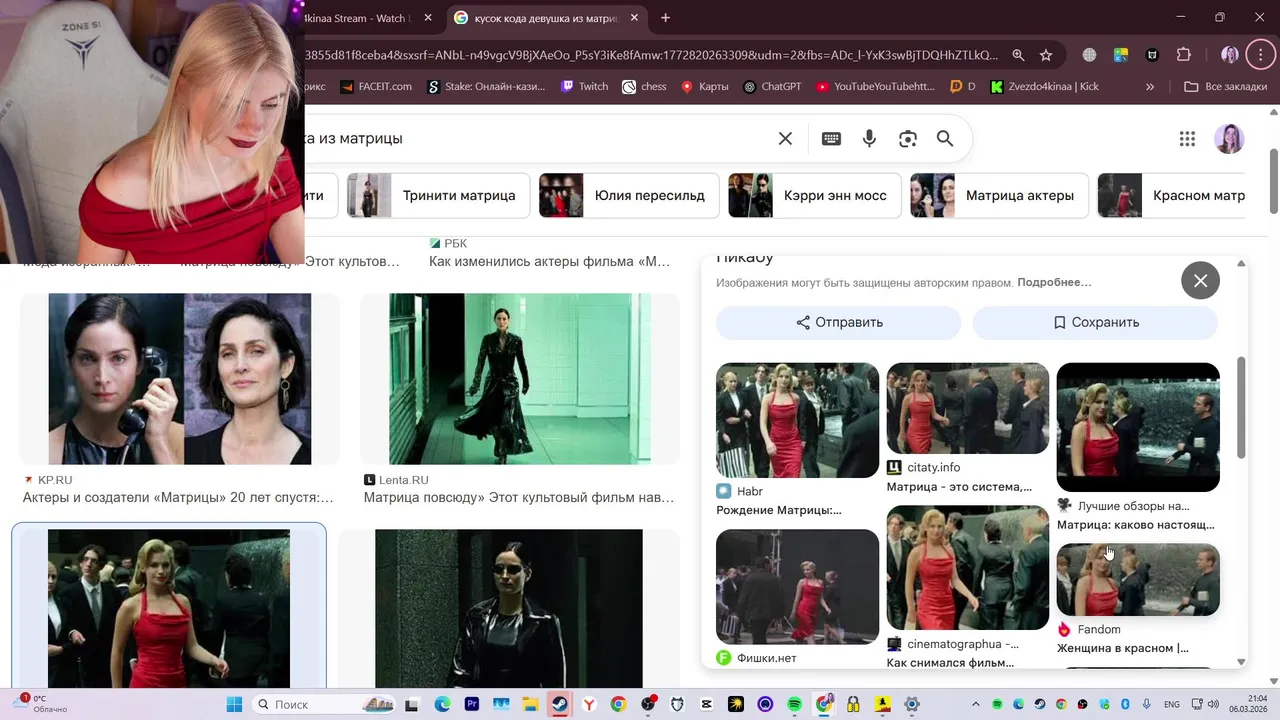Open the Chrome extensions puzzle icon
The width and height of the screenshot is (1280, 720).
(x=1184, y=55)
